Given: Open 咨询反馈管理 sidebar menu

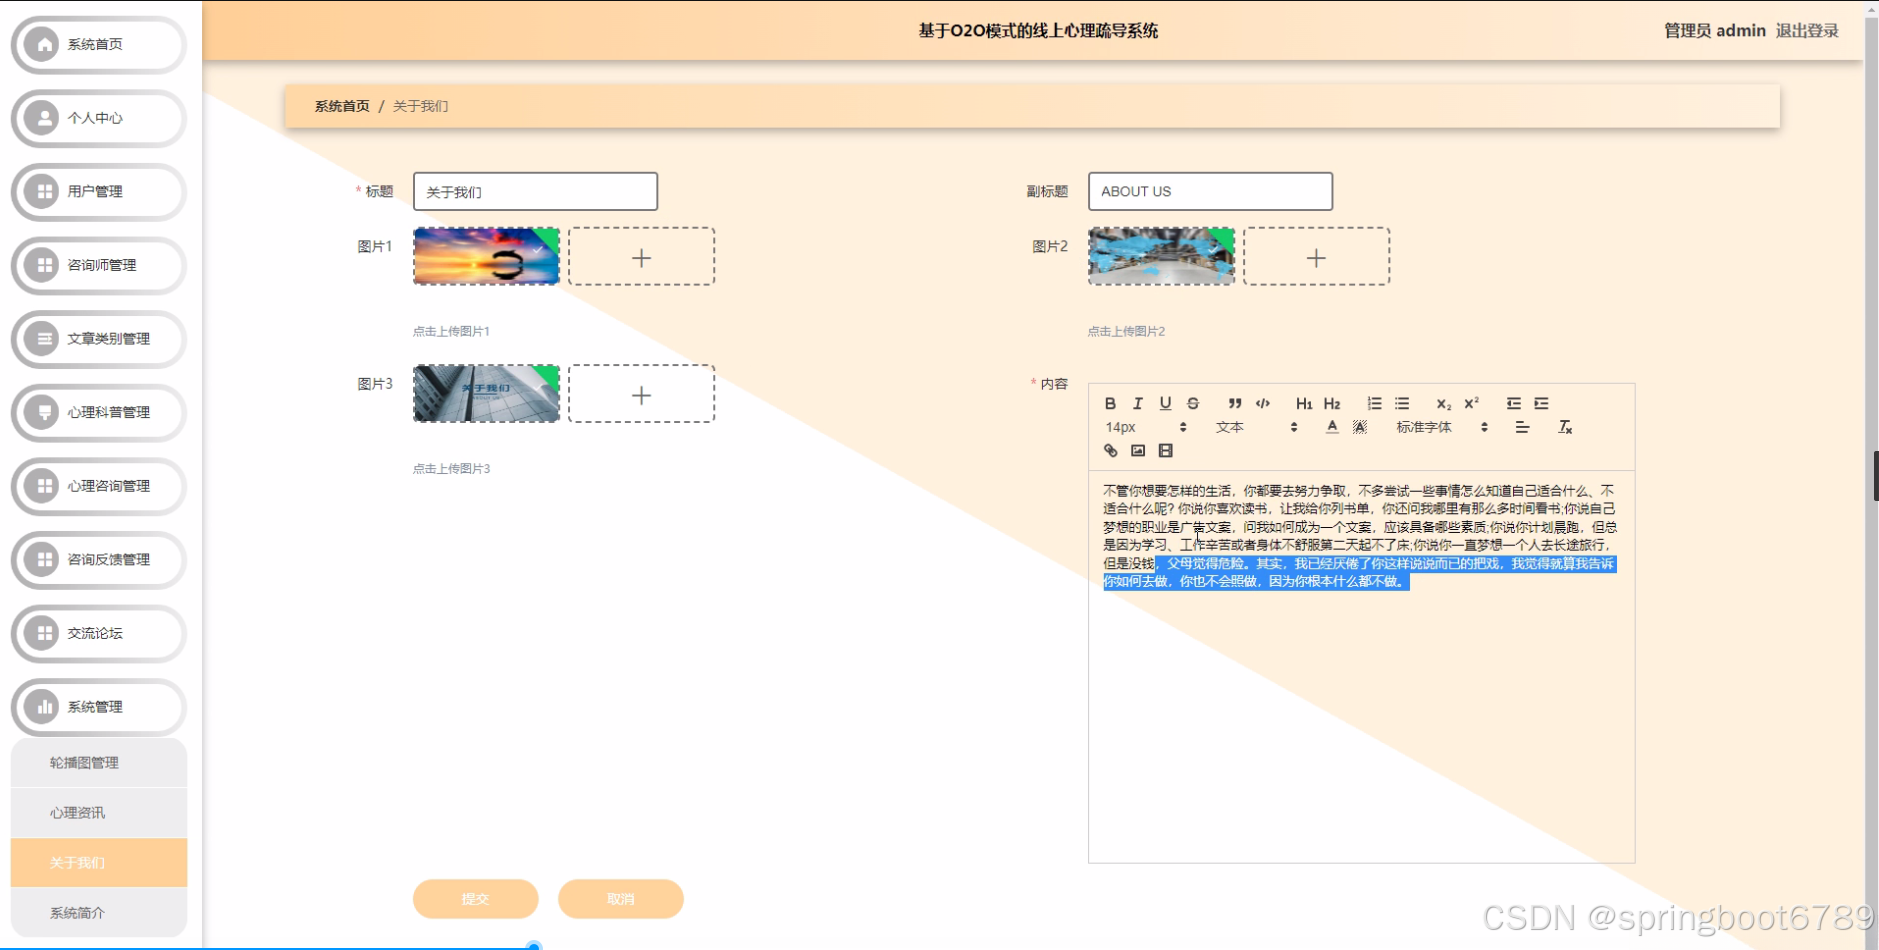Looking at the screenshot, I should (x=98, y=560).
